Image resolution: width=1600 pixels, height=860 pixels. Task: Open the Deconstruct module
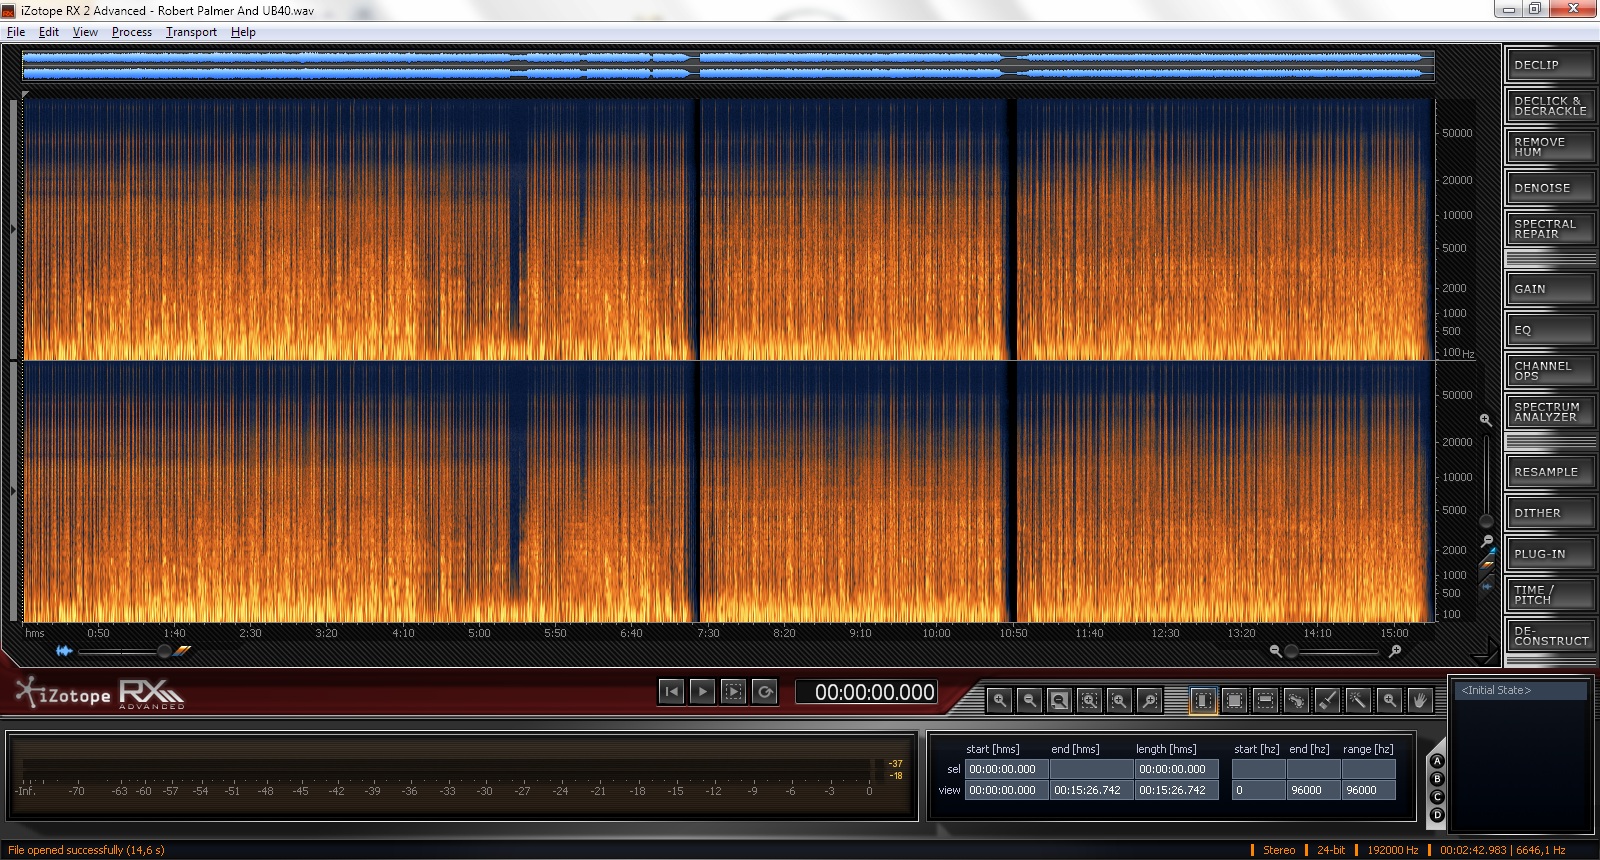pyautogui.click(x=1550, y=636)
